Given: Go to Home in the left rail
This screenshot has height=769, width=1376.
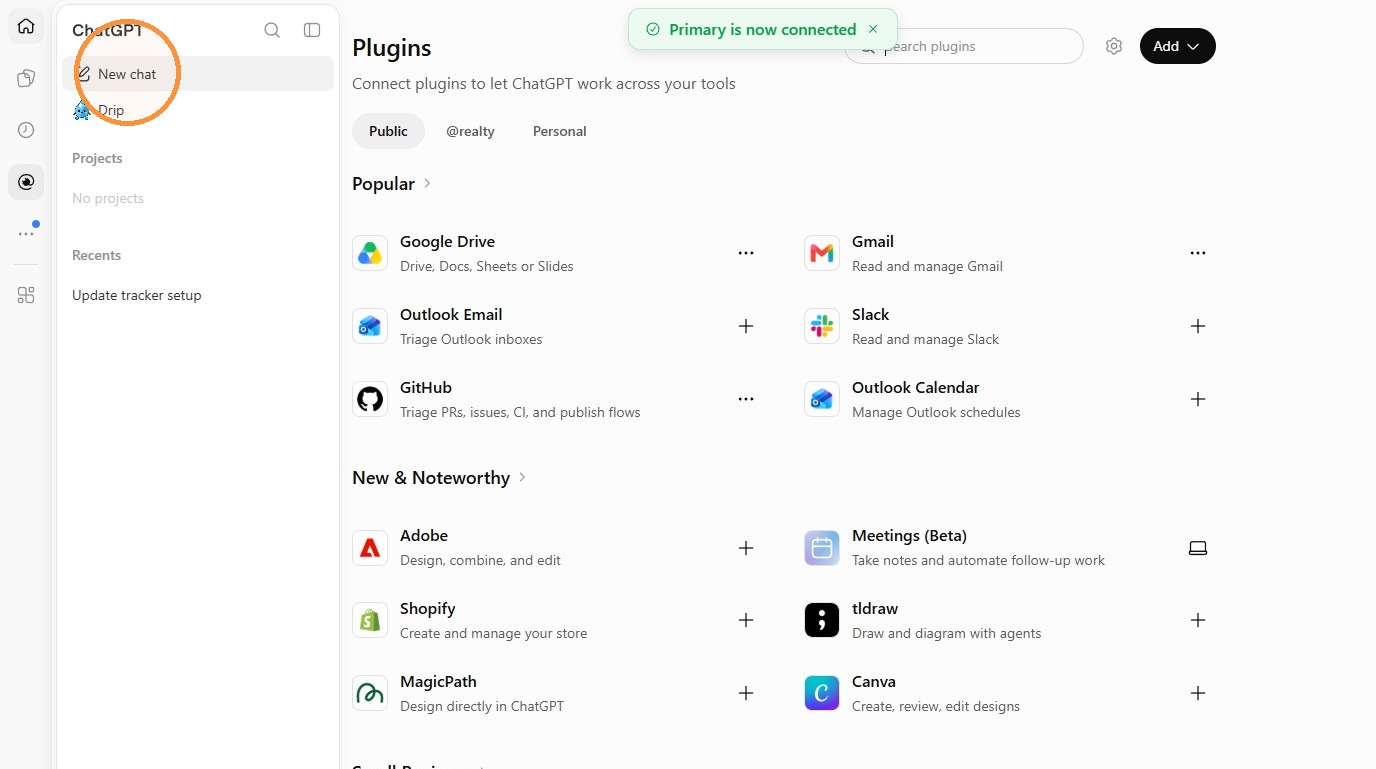Looking at the screenshot, I should tap(26, 26).
